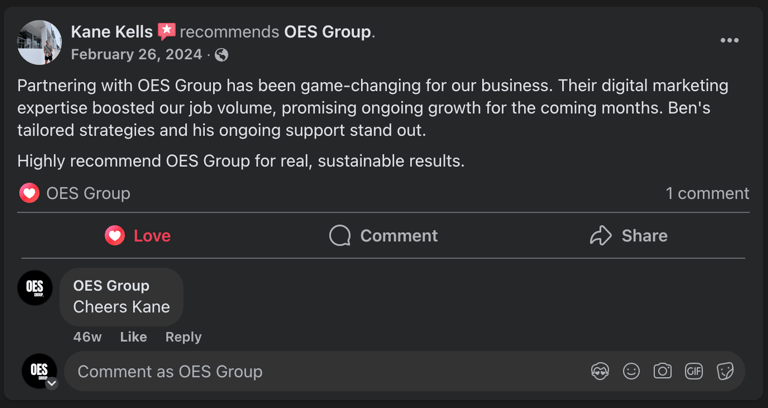Click the avatar sticker icon in comment box
This screenshot has width=768, height=408.
(x=600, y=371)
